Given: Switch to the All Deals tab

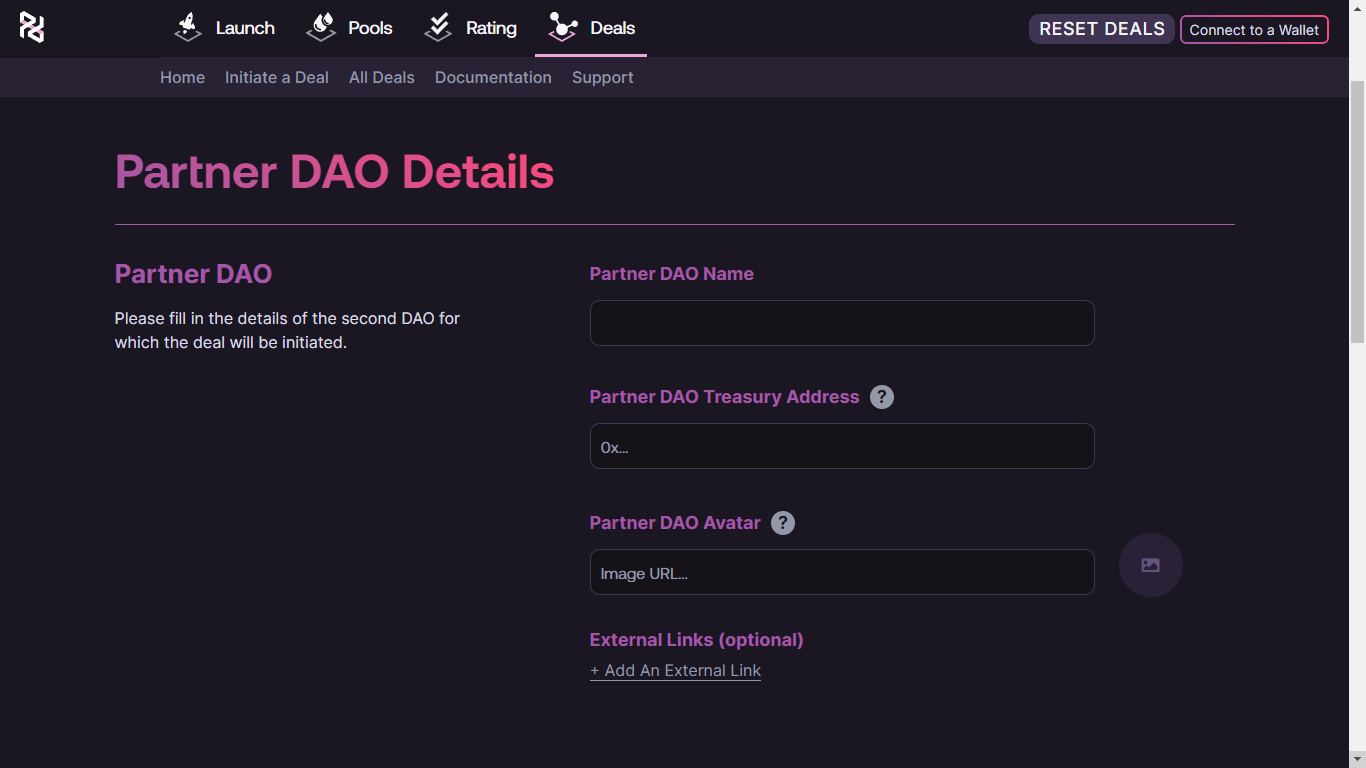Looking at the screenshot, I should 381,77.
